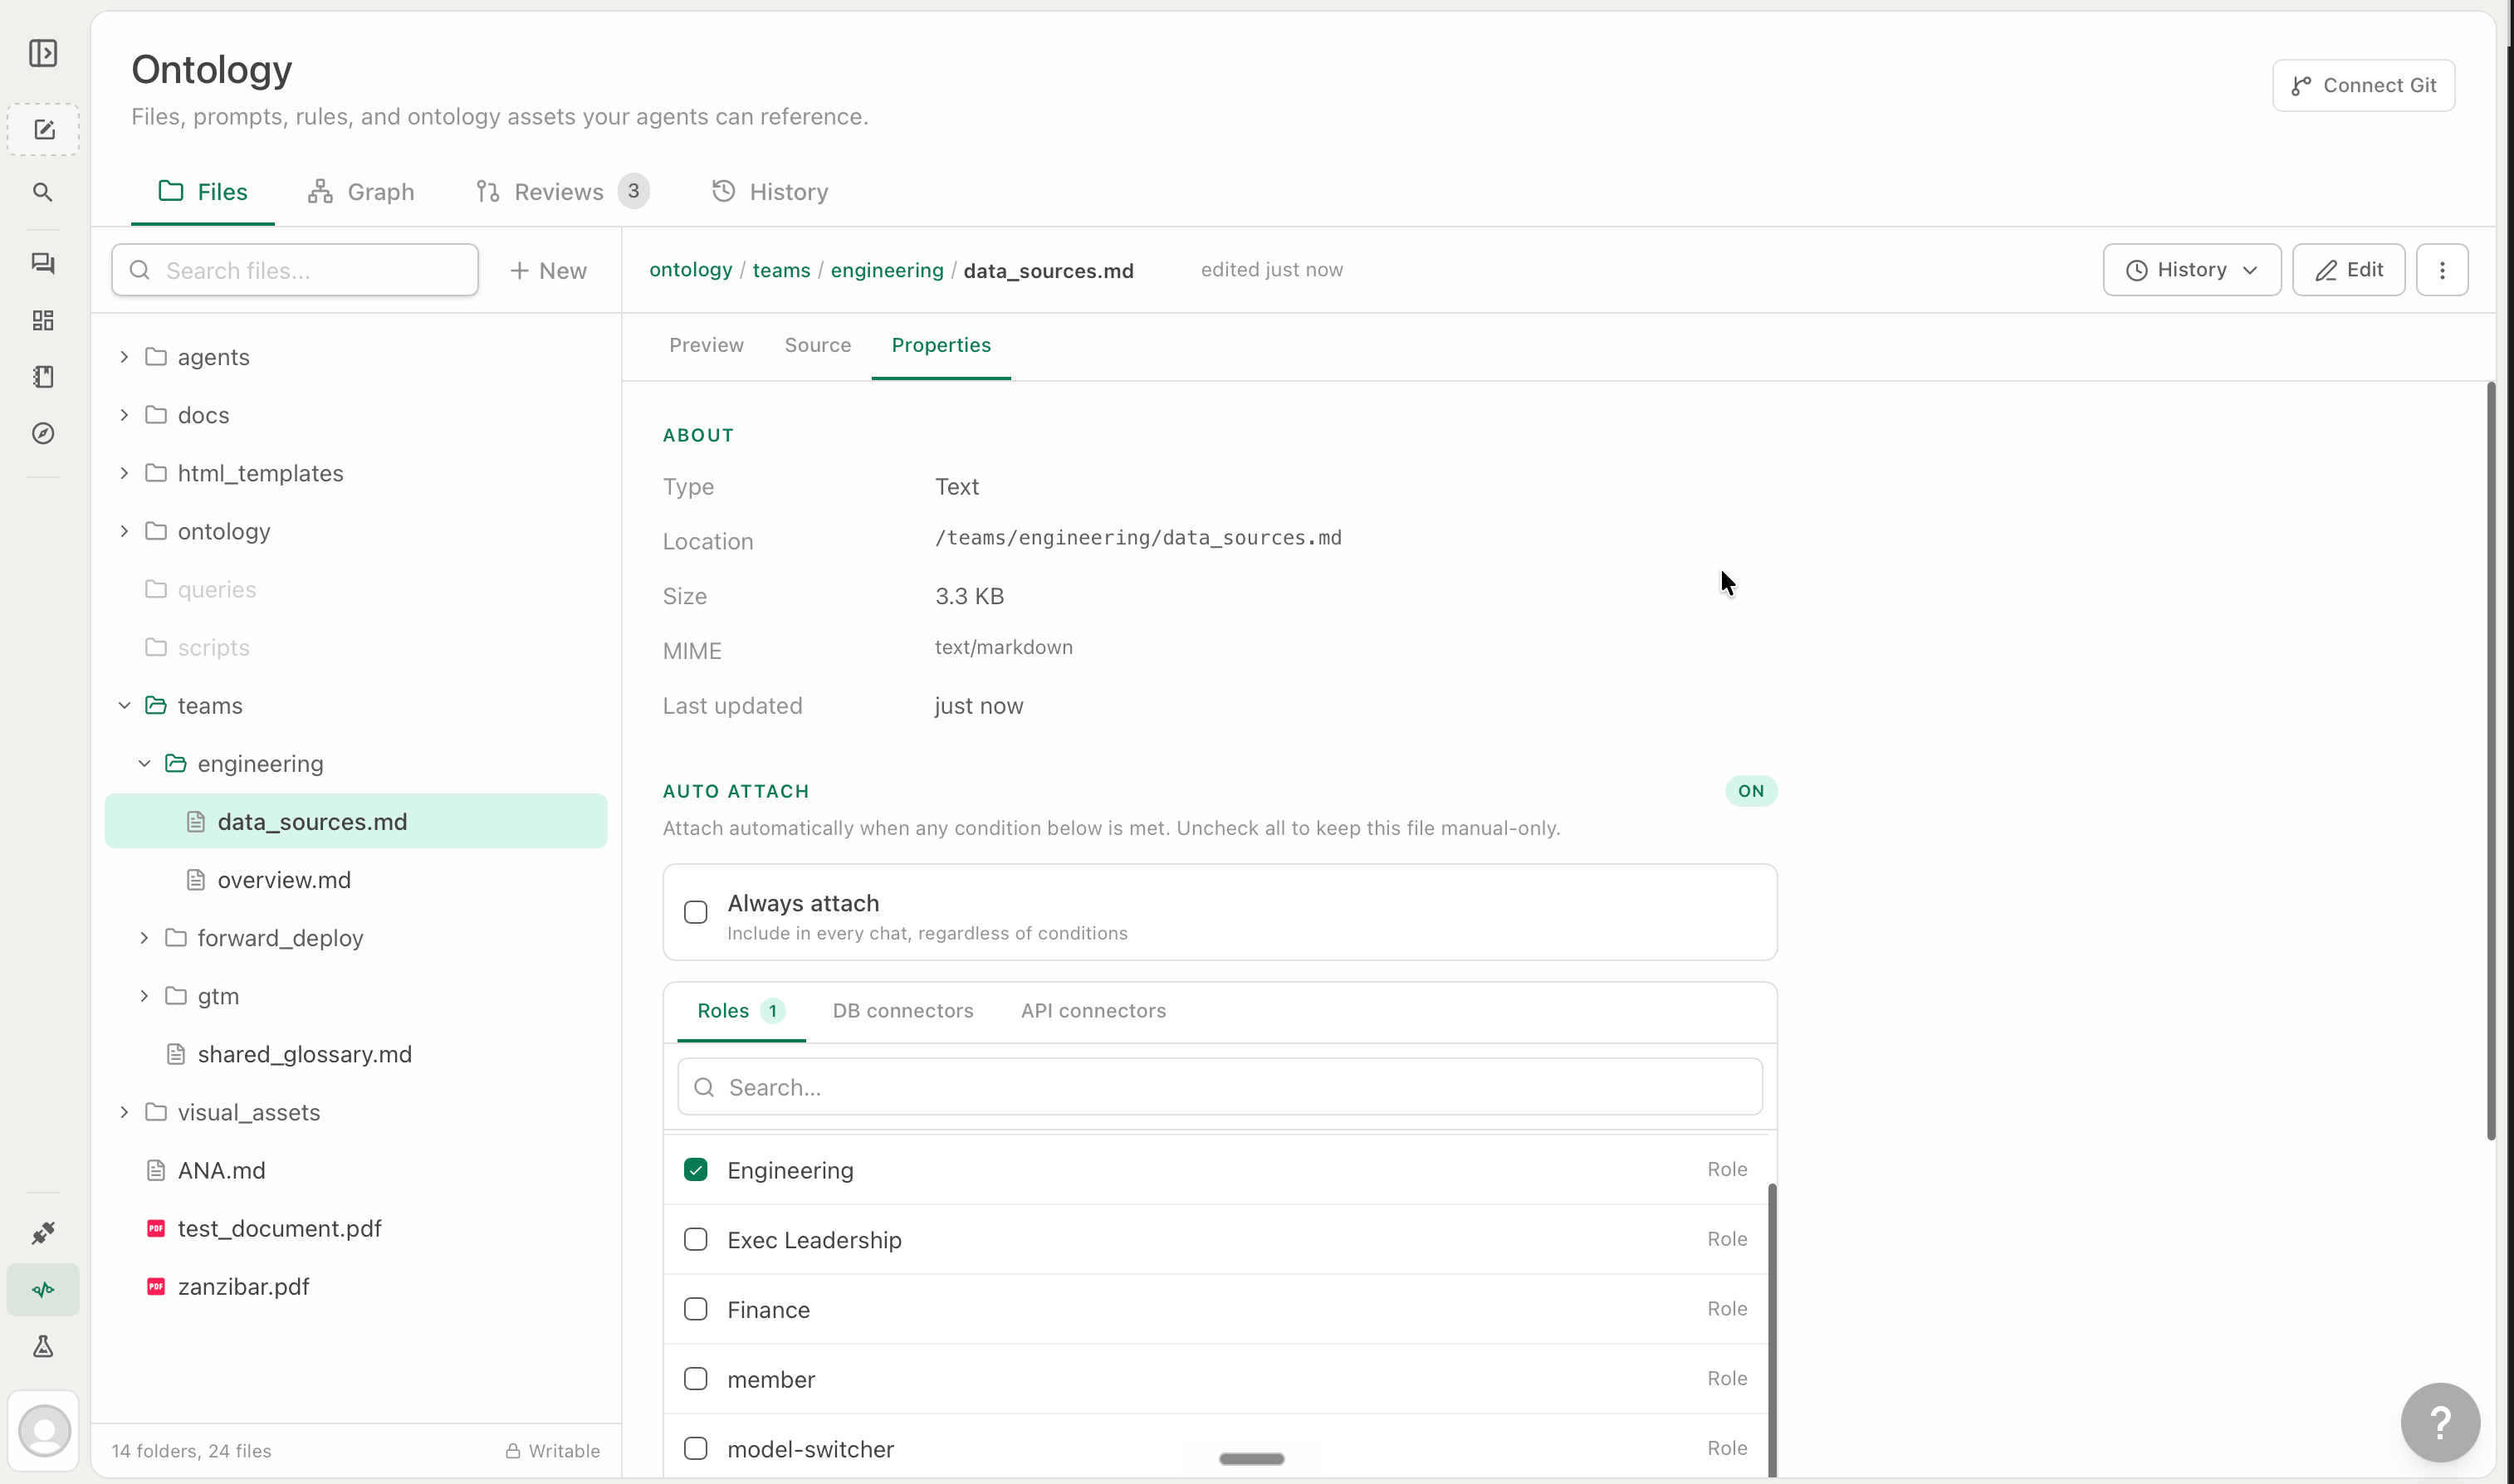
Task: Click the ON auto attach status badge
Action: 1751,791
